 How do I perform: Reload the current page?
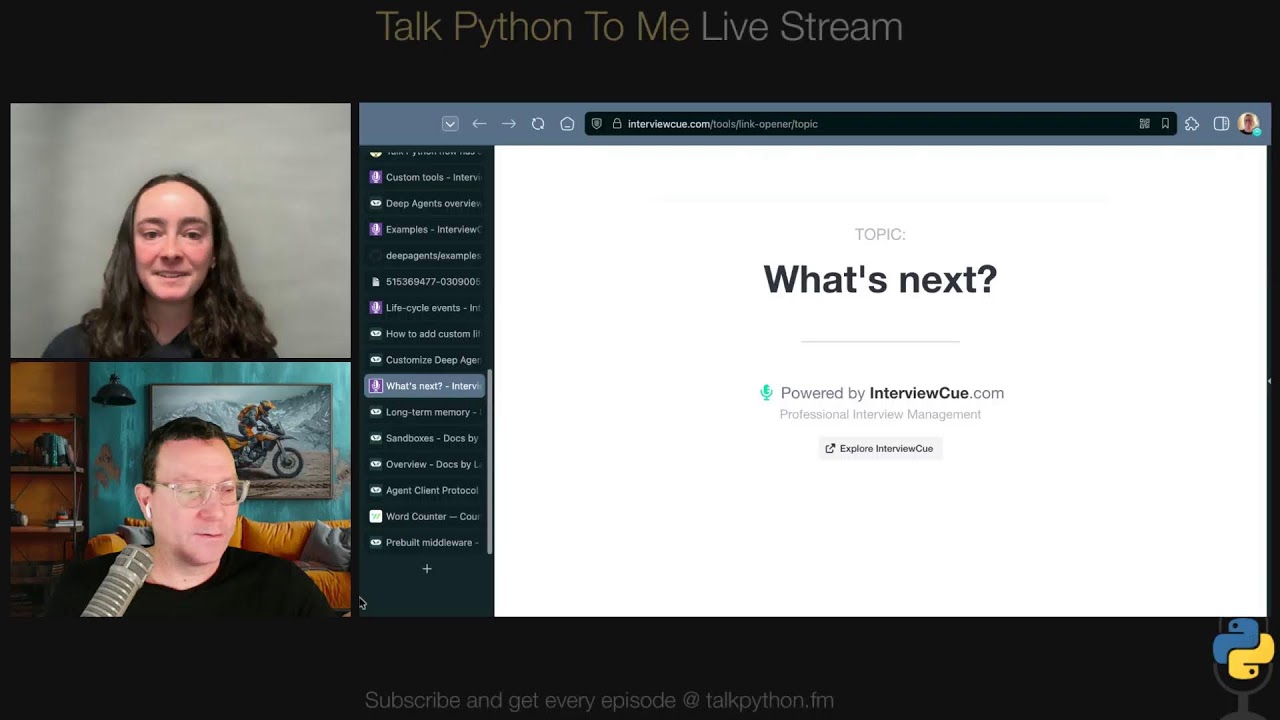pyautogui.click(x=538, y=124)
